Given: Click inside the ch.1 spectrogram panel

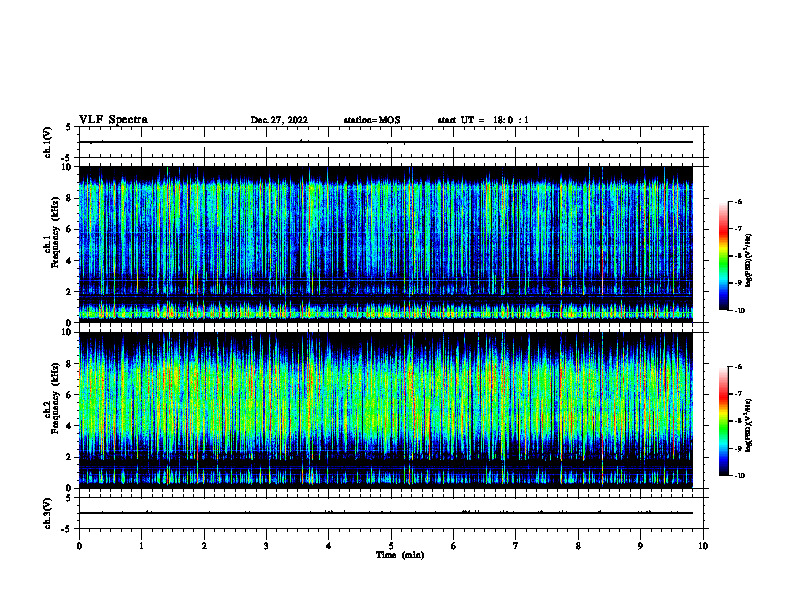Looking at the screenshot, I should [386, 244].
